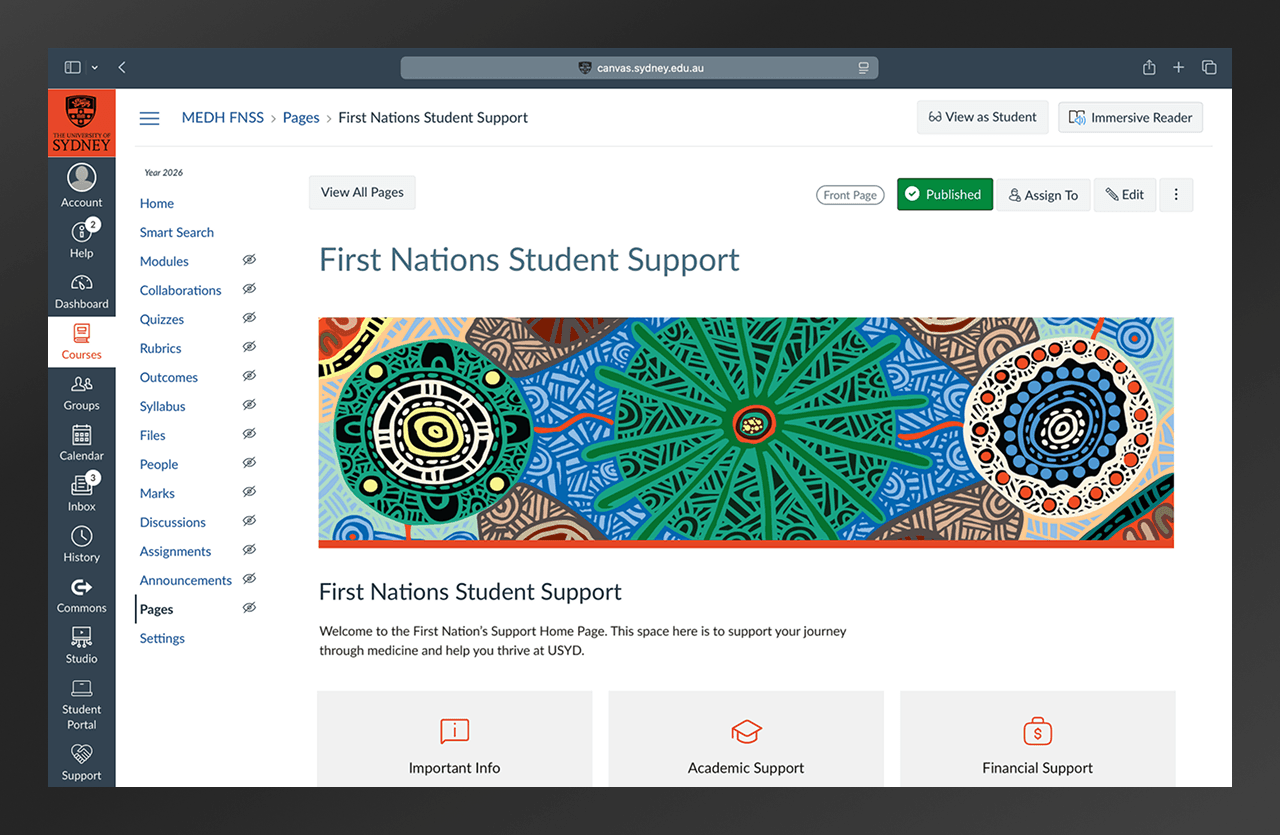Open Home in course navigation
The height and width of the screenshot is (836, 1280).
coord(157,203)
